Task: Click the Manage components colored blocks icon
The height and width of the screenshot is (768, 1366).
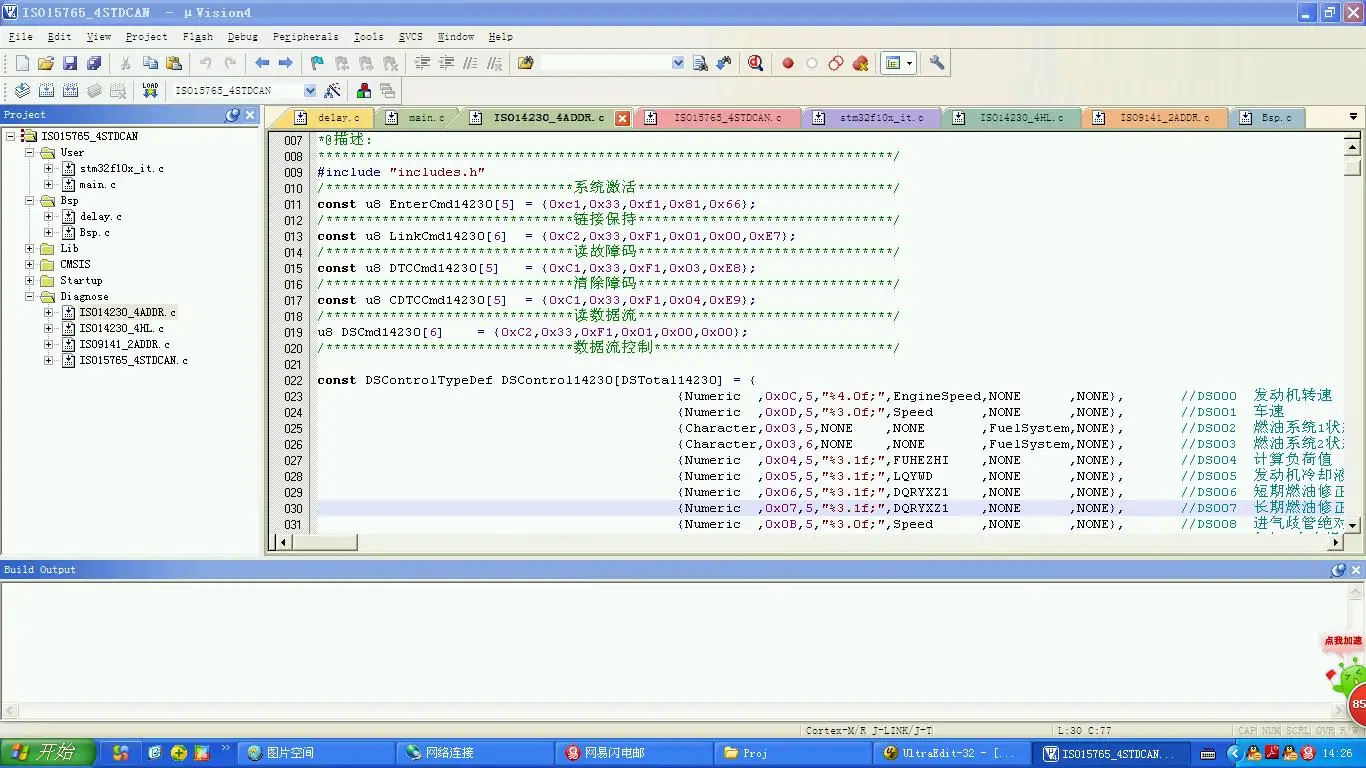Action: pyautogui.click(x=364, y=90)
